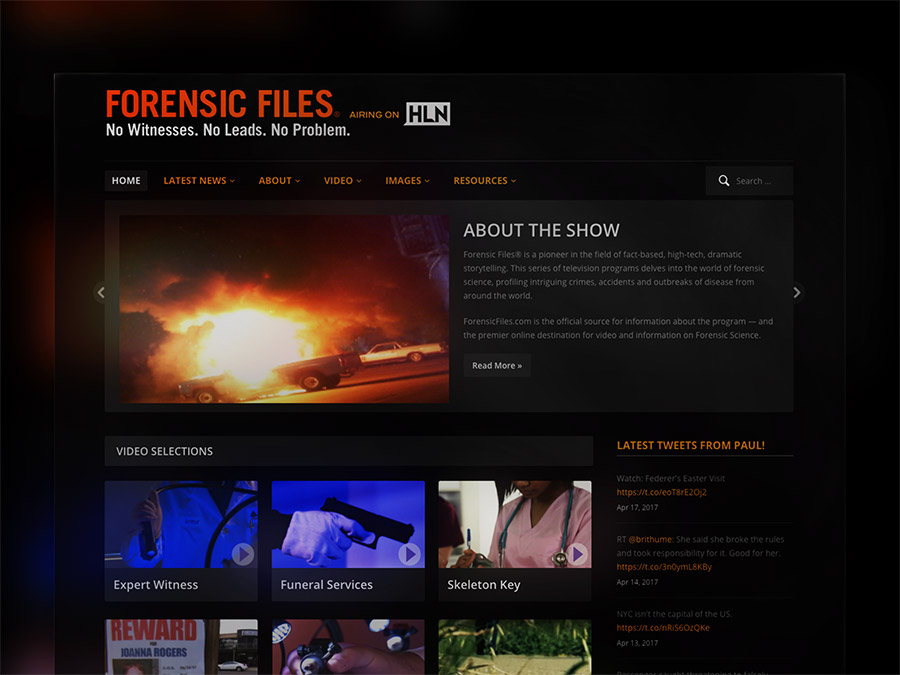Viewport: 900px width, 675px height.
Task: Click the Video Selections heading
Action: tap(164, 451)
